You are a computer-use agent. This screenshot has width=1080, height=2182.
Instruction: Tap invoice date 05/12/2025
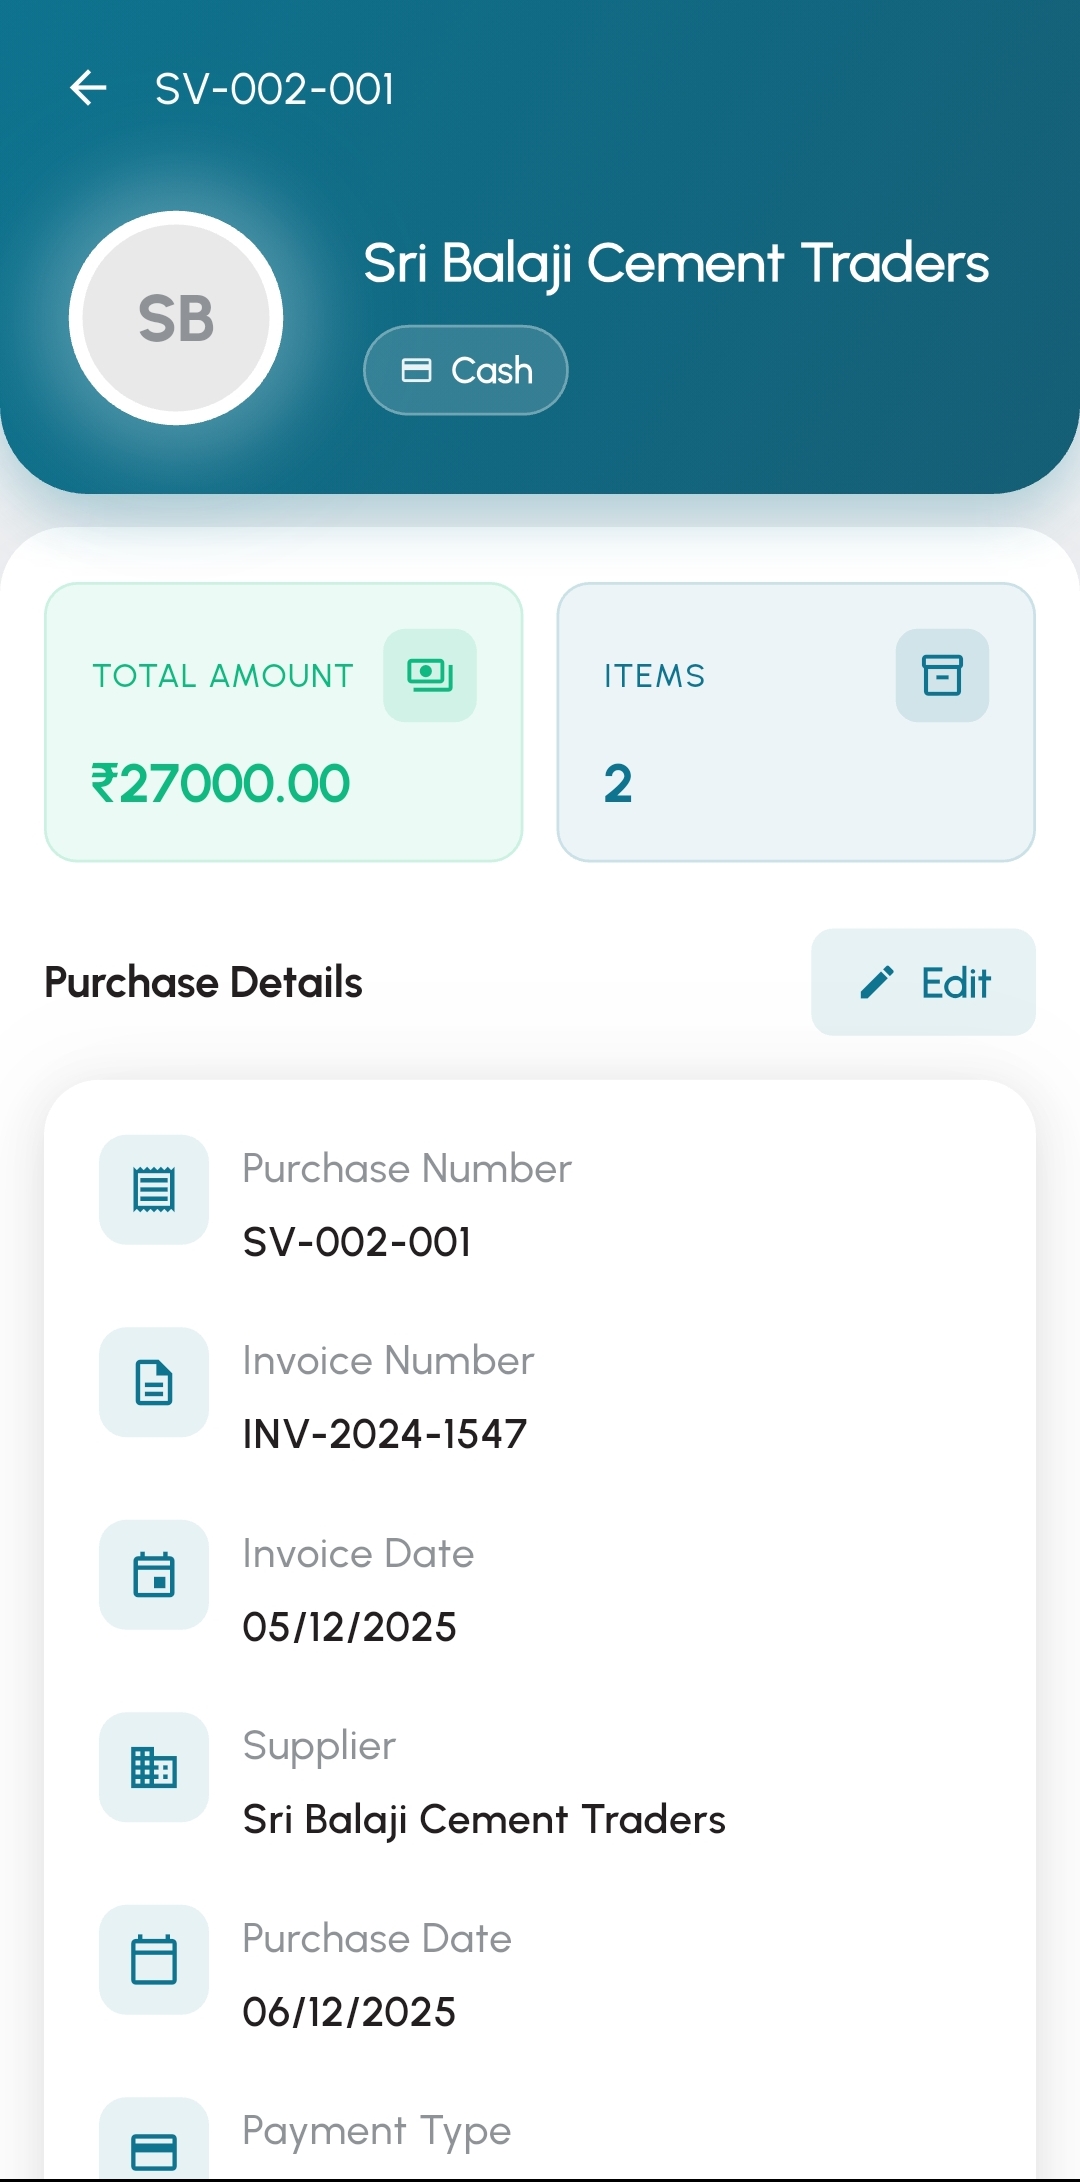click(349, 1627)
